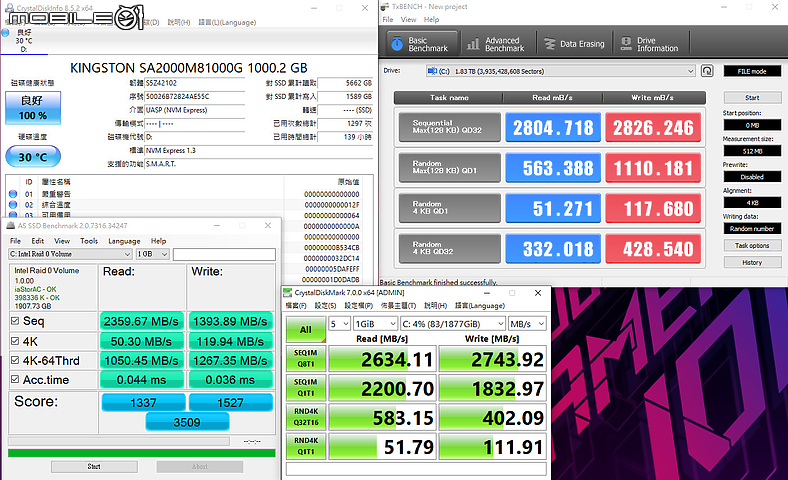Open TxBENCH History

click(752, 262)
